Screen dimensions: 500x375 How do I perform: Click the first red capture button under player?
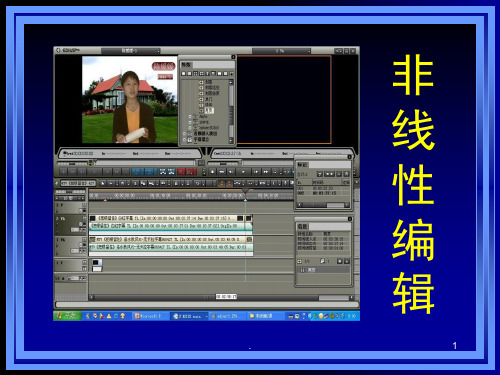[x=182, y=172]
